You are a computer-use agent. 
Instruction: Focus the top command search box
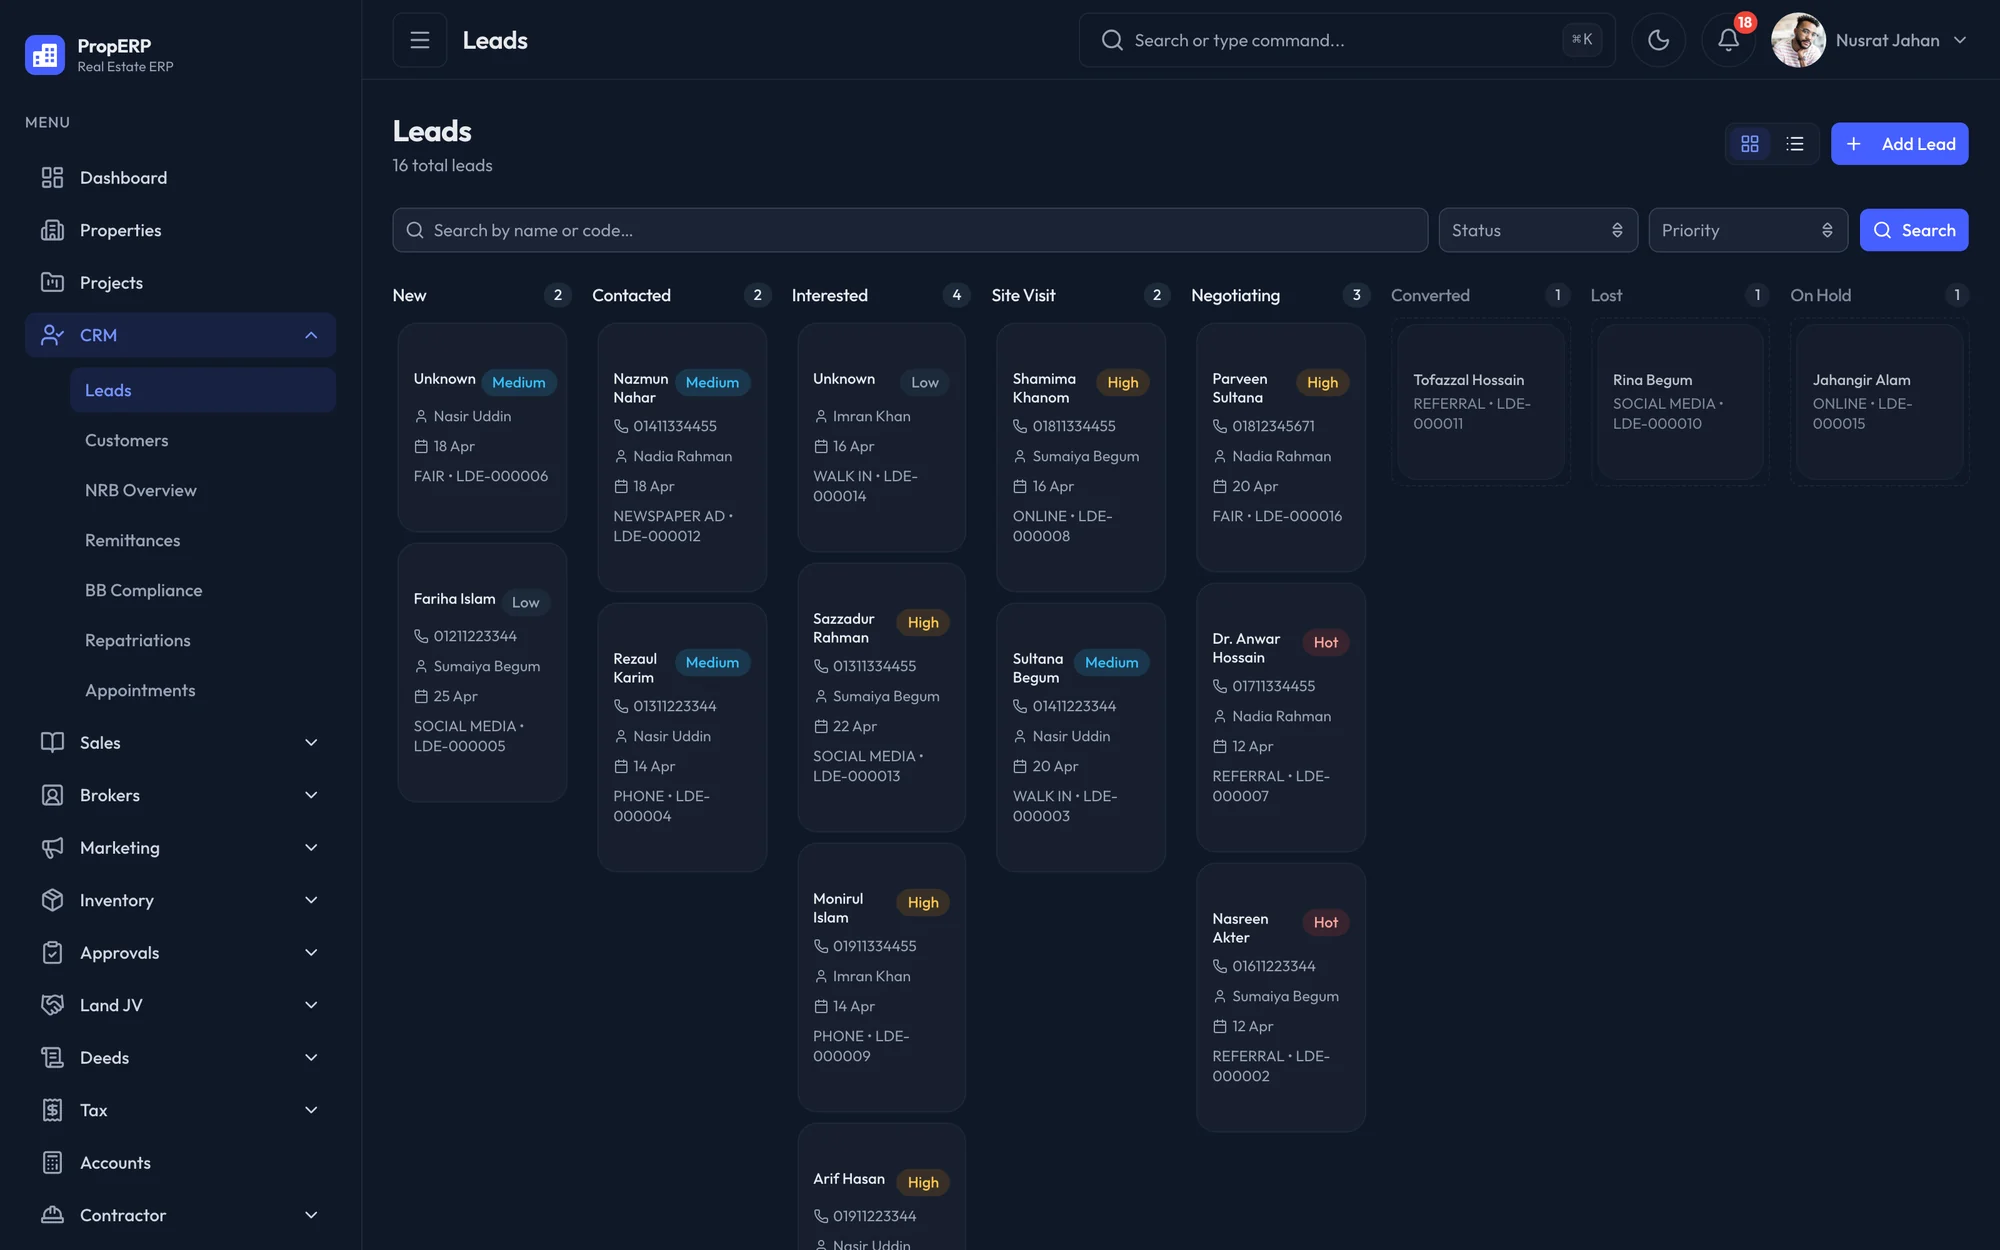point(1347,40)
